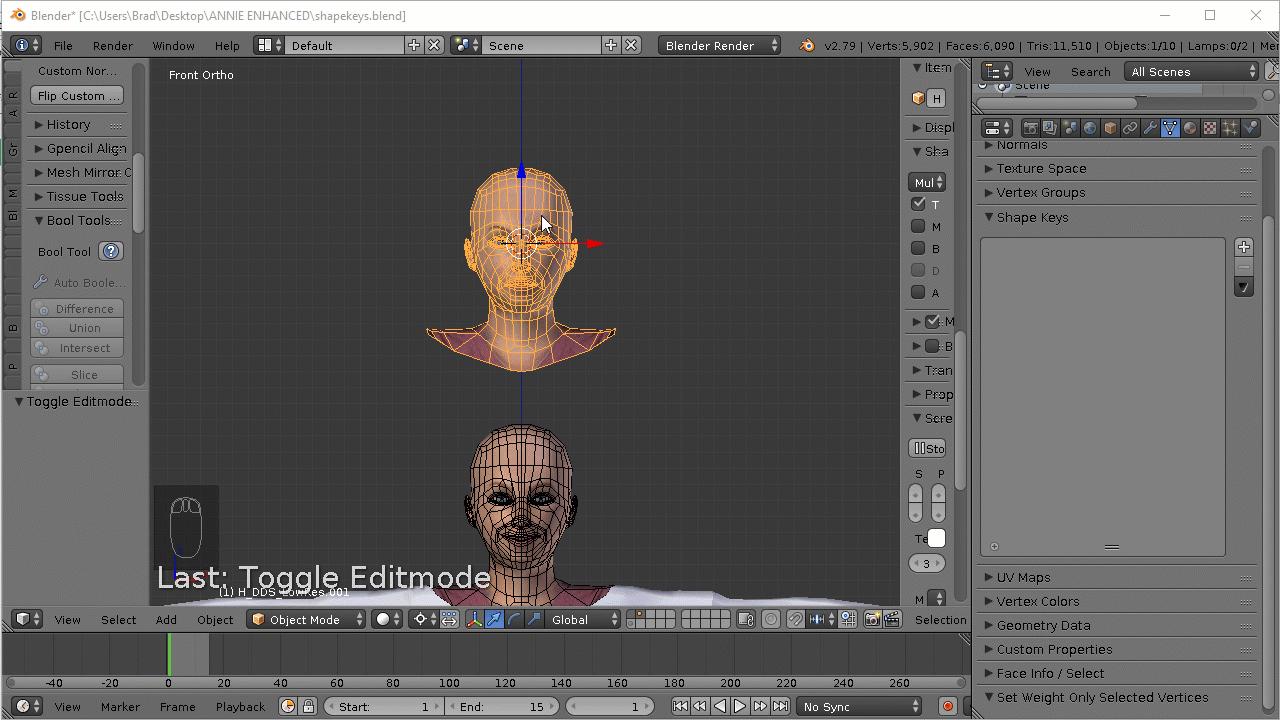This screenshot has height=720, width=1280.
Task: Select the translate manipulator arrow icon
Action: (x=494, y=620)
